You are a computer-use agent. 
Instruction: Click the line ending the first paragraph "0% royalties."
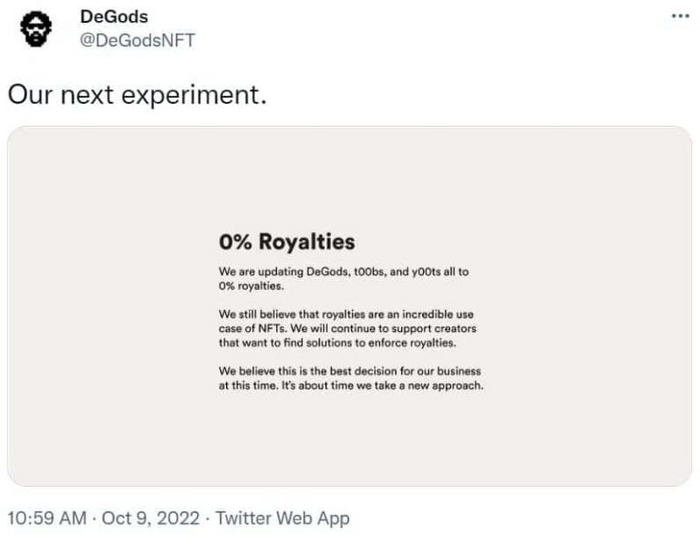(251, 285)
